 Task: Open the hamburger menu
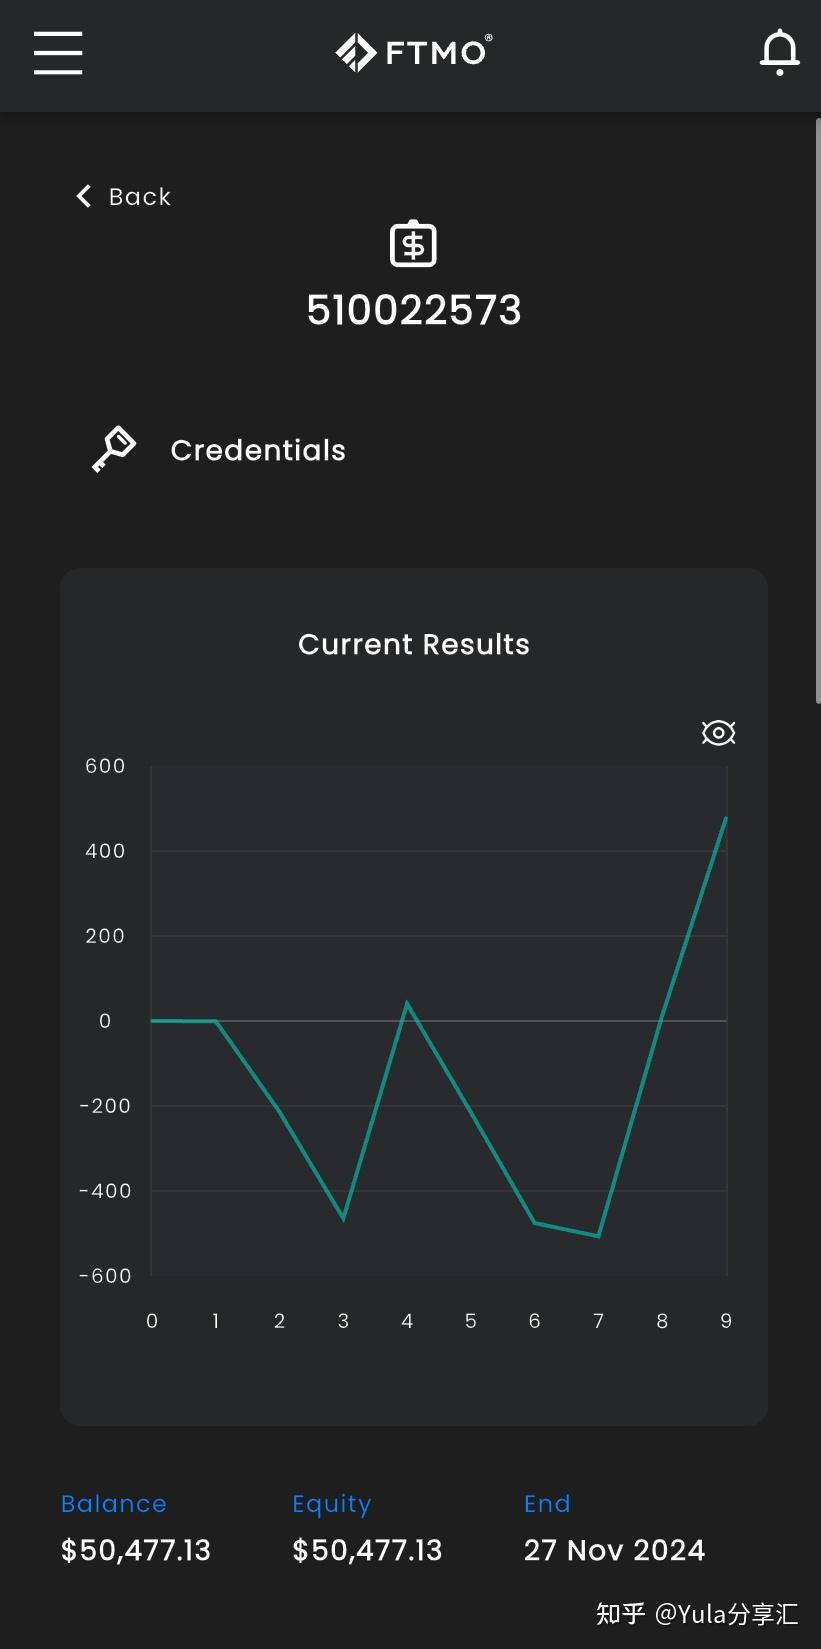tap(58, 52)
